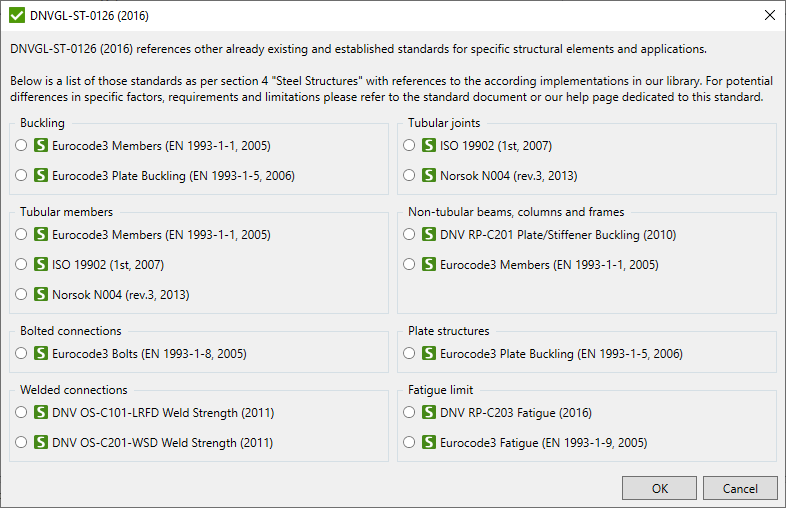Click the S icon next to Eurocode3 Bolts
The image size is (786, 508).
point(41,354)
